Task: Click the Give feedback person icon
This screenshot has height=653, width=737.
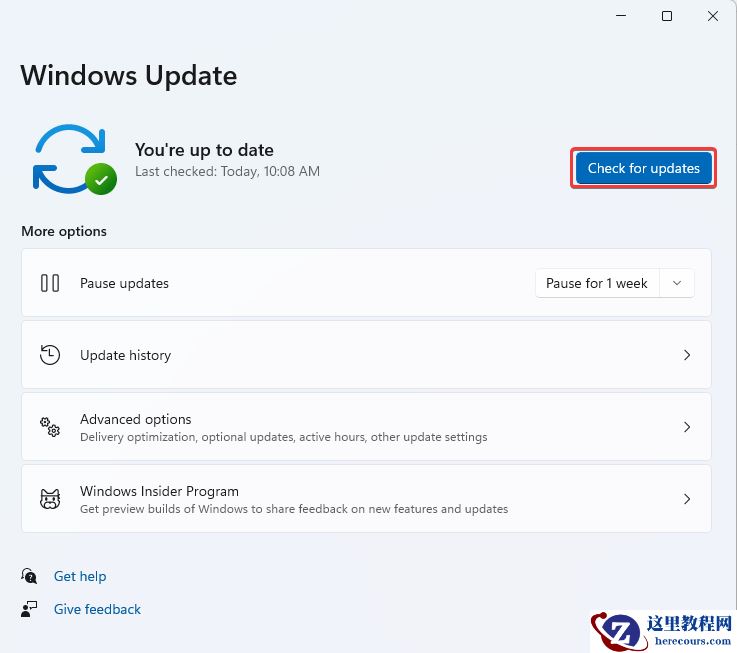Action: [x=29, y=609]
